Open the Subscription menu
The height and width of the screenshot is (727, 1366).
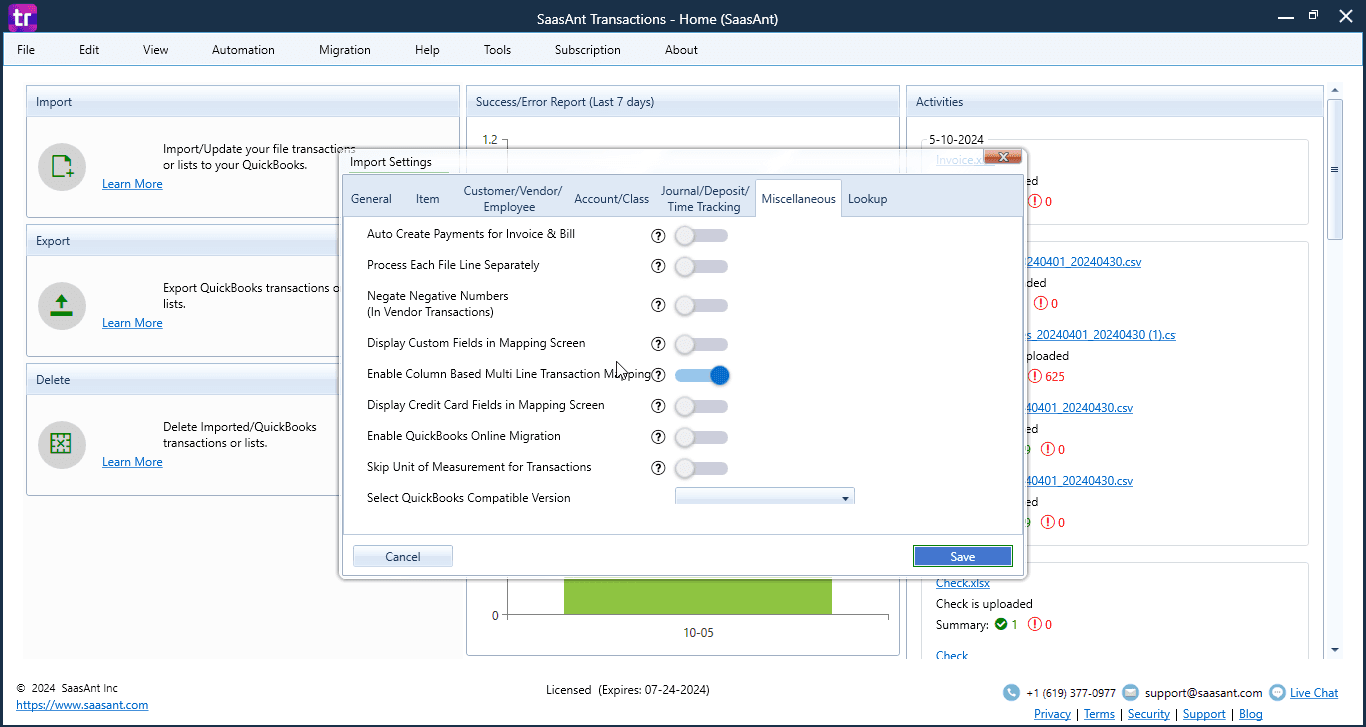[x=588, y=49]
